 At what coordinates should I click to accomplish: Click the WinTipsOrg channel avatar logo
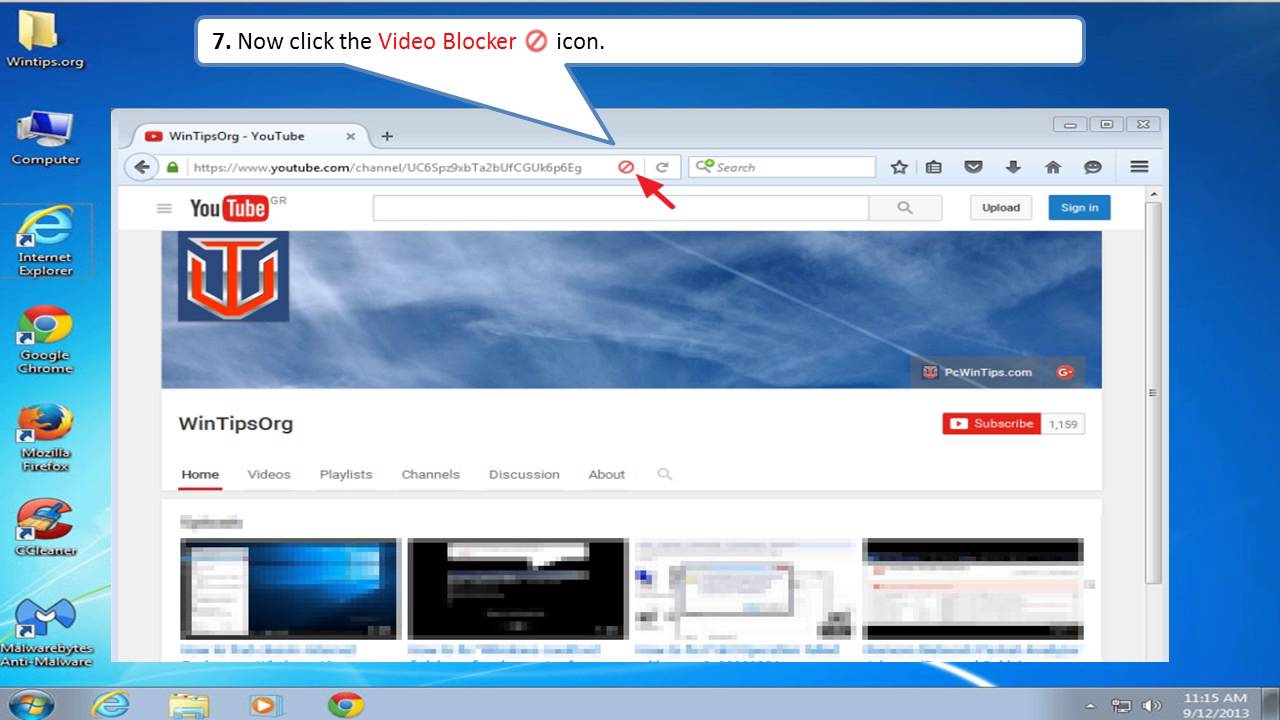(233, 276)
